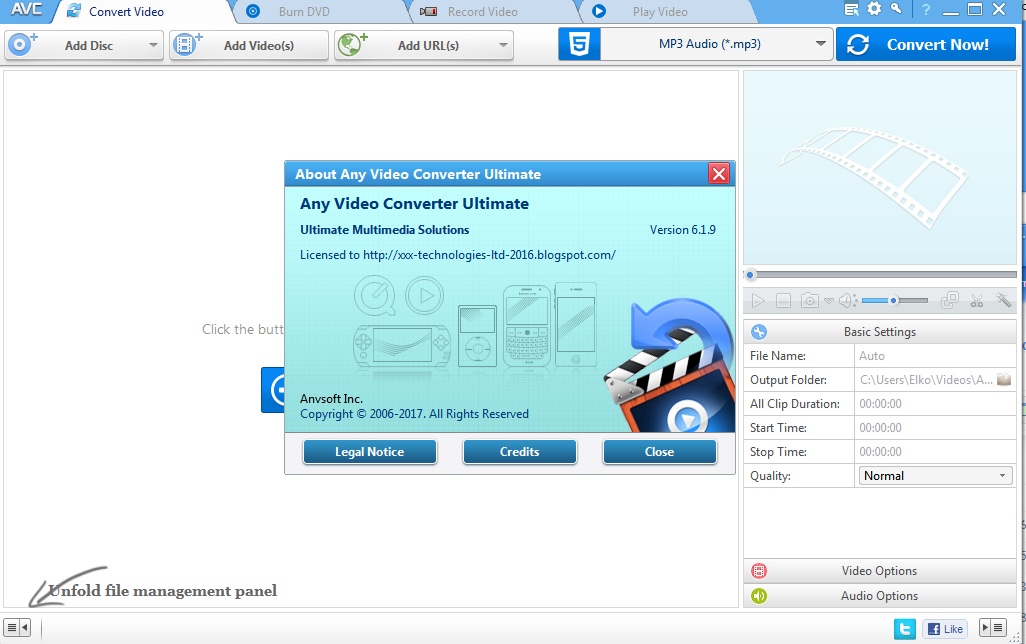Expand the Add Disc dropdown arrow
The height and width of the screenshot is (644, 1026).
[153, 45]
